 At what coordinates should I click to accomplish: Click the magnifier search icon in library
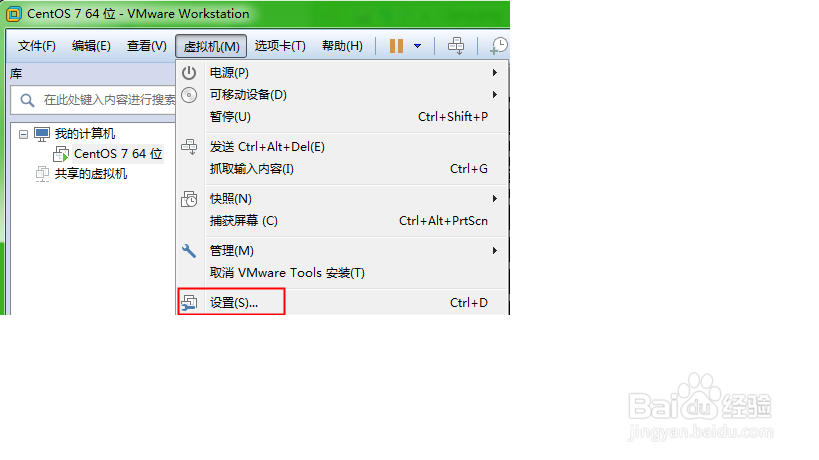pos(27,100)
